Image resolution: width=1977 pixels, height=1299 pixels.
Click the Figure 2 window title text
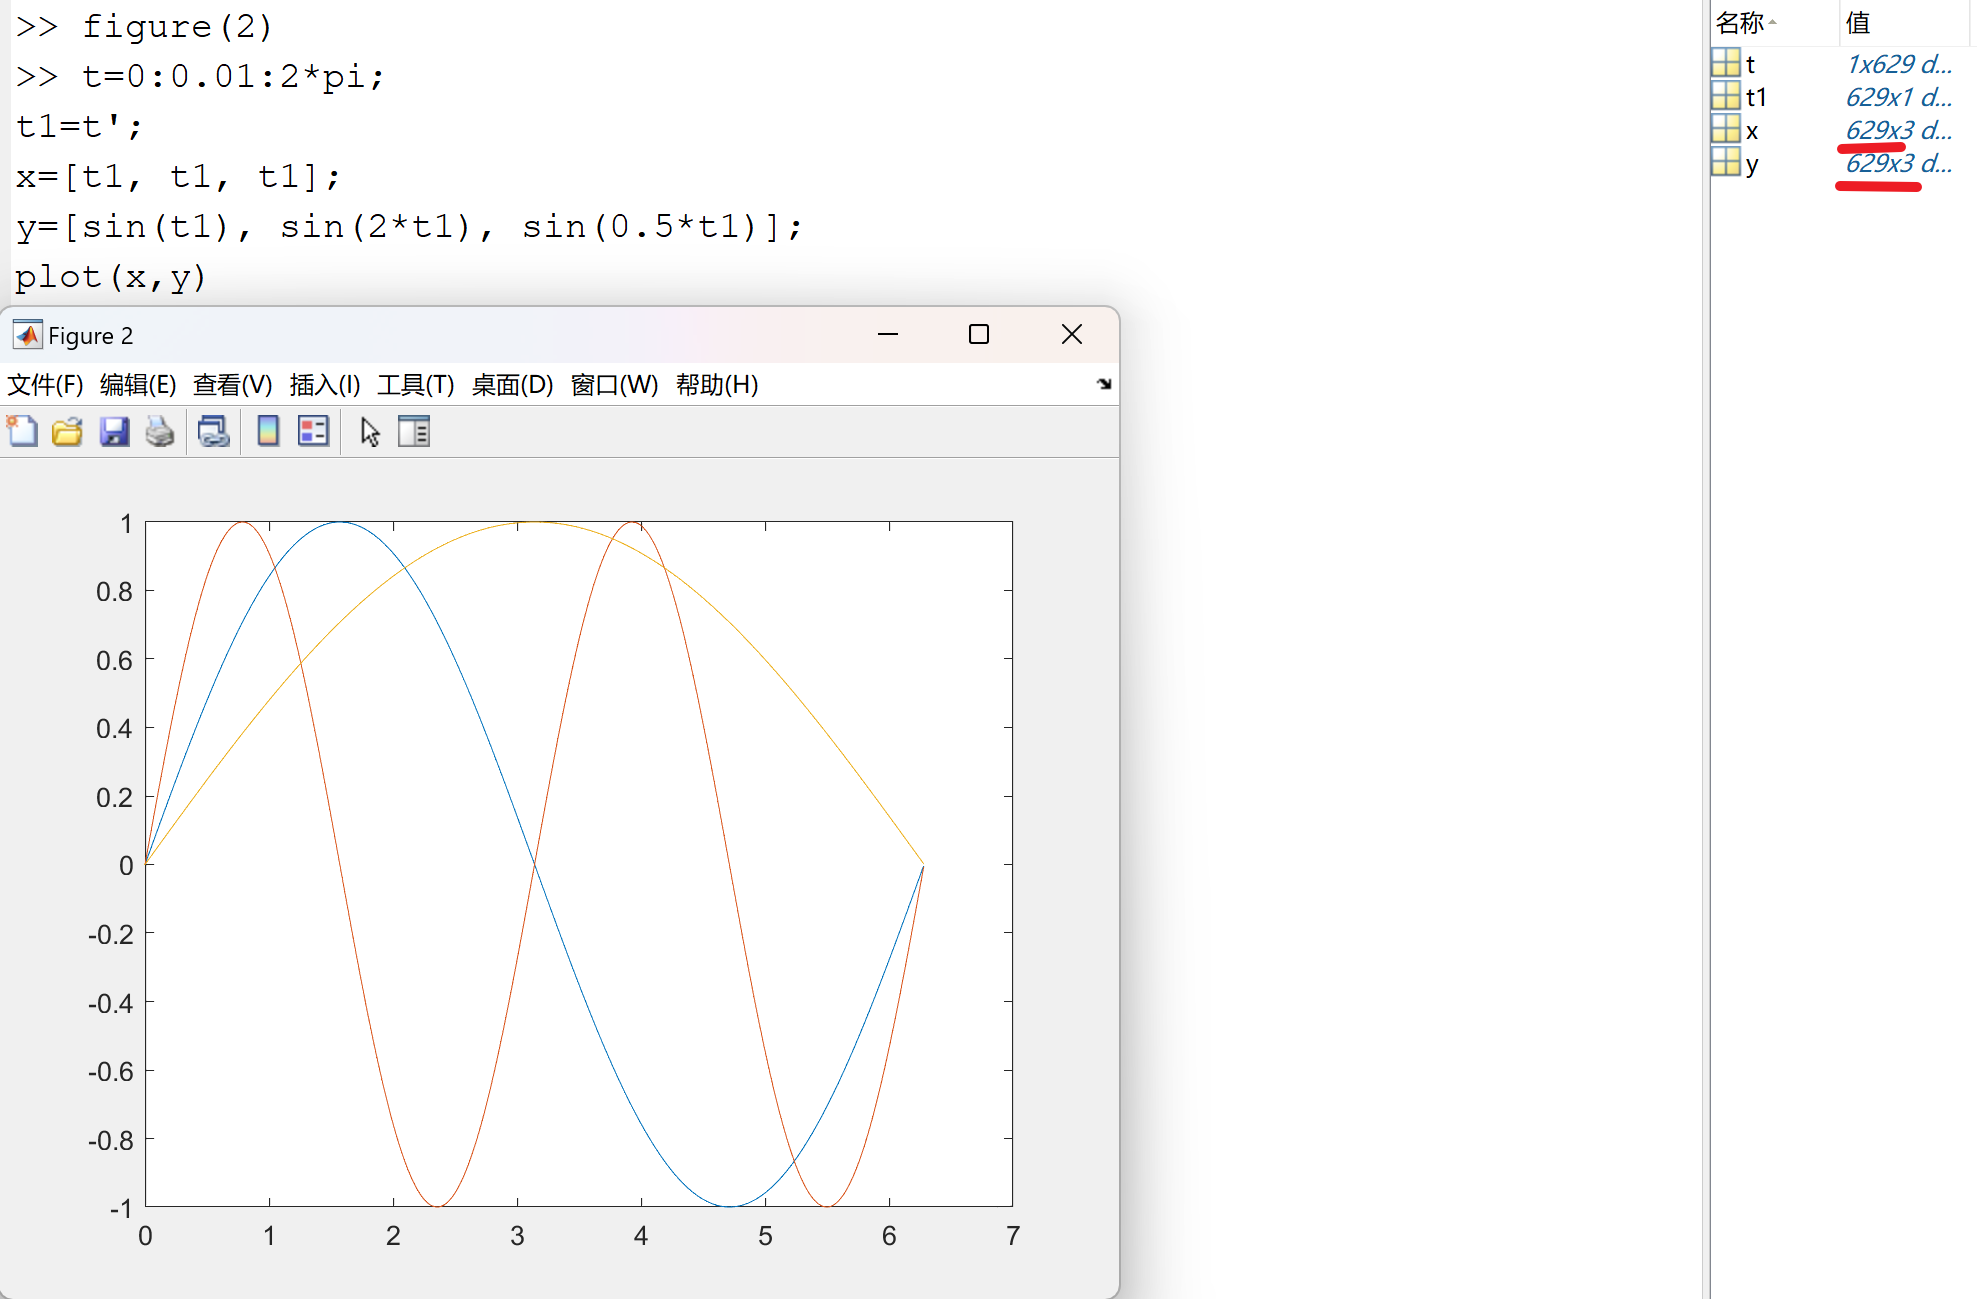point(90,335)
